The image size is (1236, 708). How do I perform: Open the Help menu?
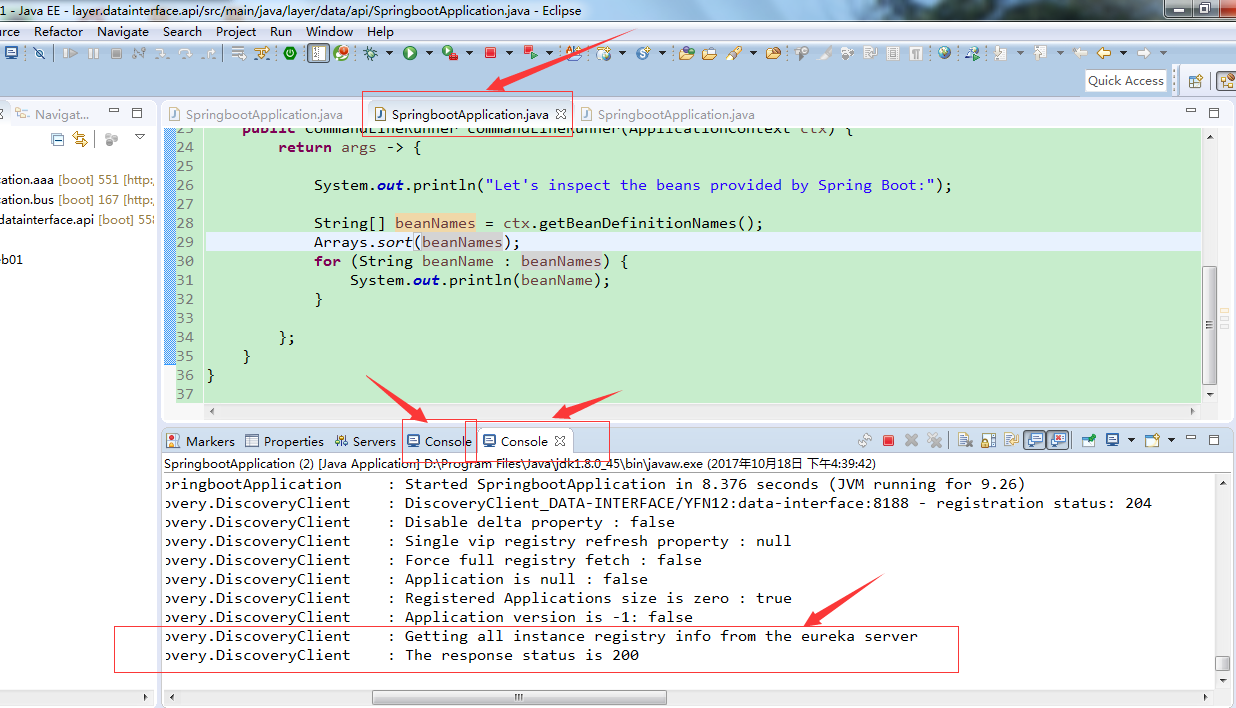tap(380, 31)
